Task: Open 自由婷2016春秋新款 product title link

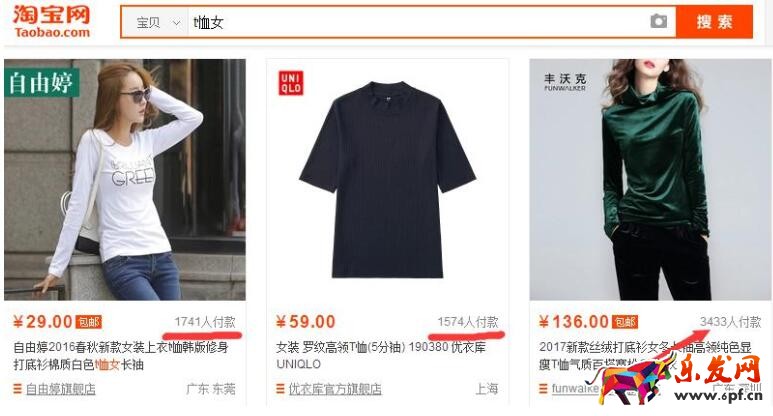Action: click(x=121, y=356)
